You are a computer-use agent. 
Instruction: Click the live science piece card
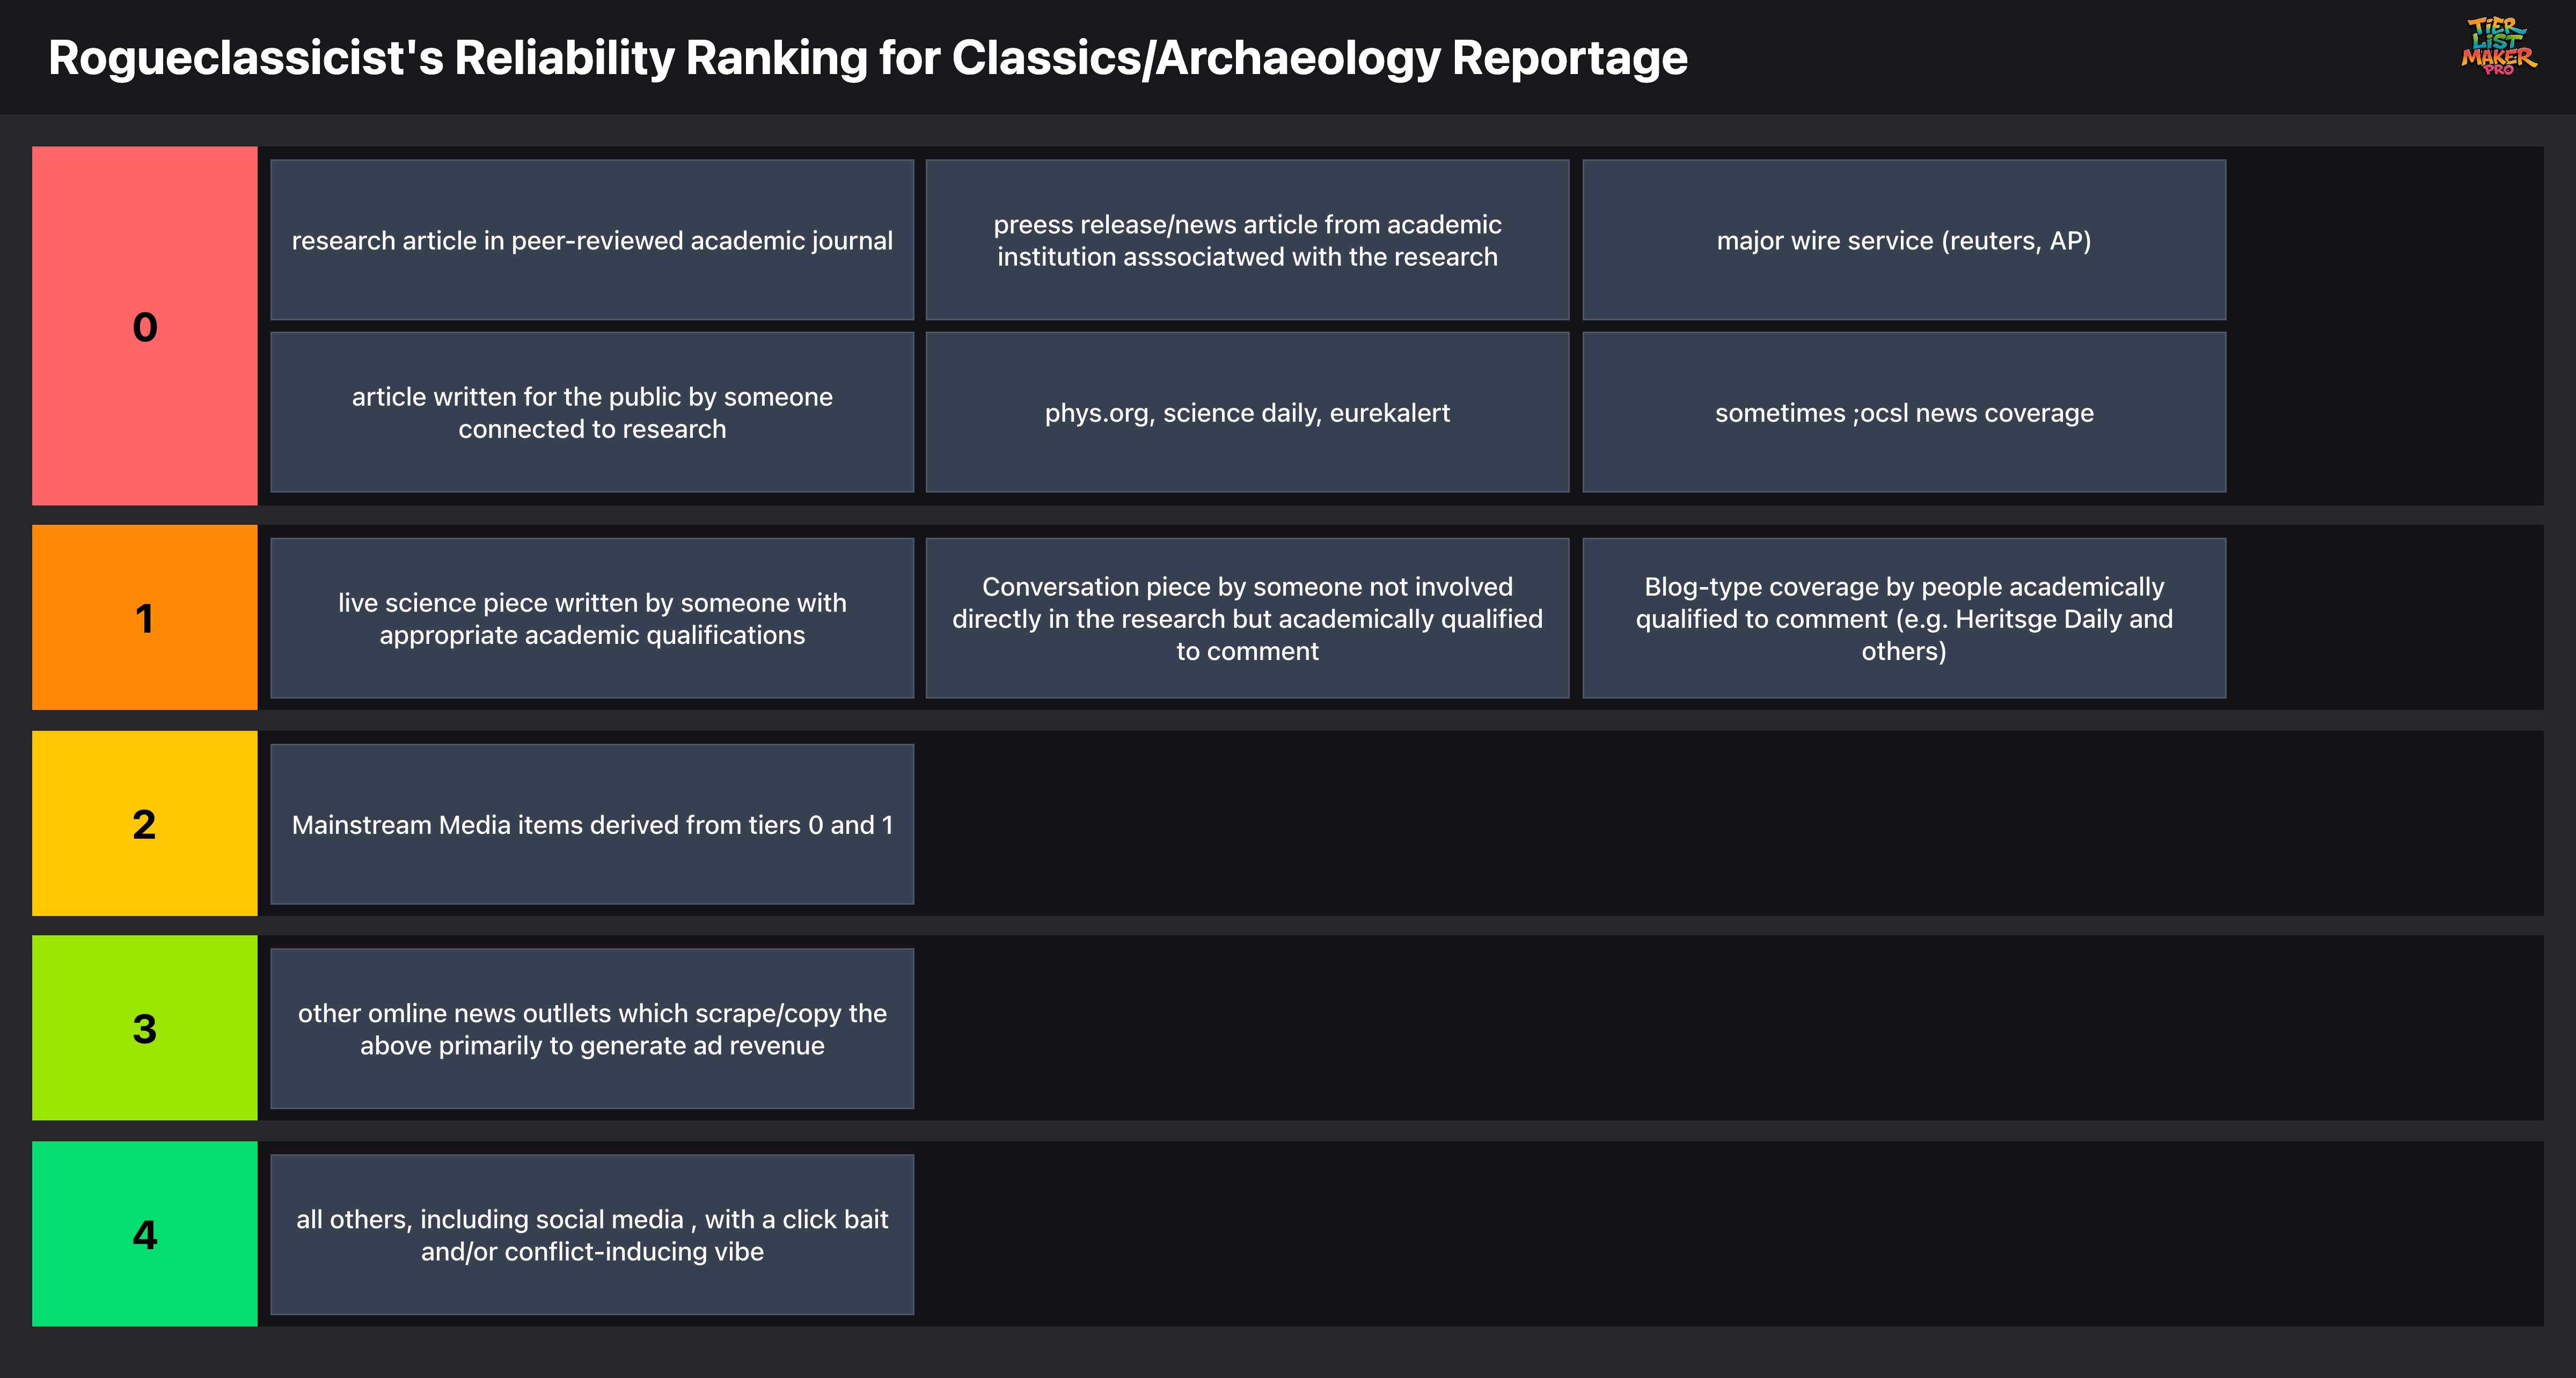[x=592, y=618]
